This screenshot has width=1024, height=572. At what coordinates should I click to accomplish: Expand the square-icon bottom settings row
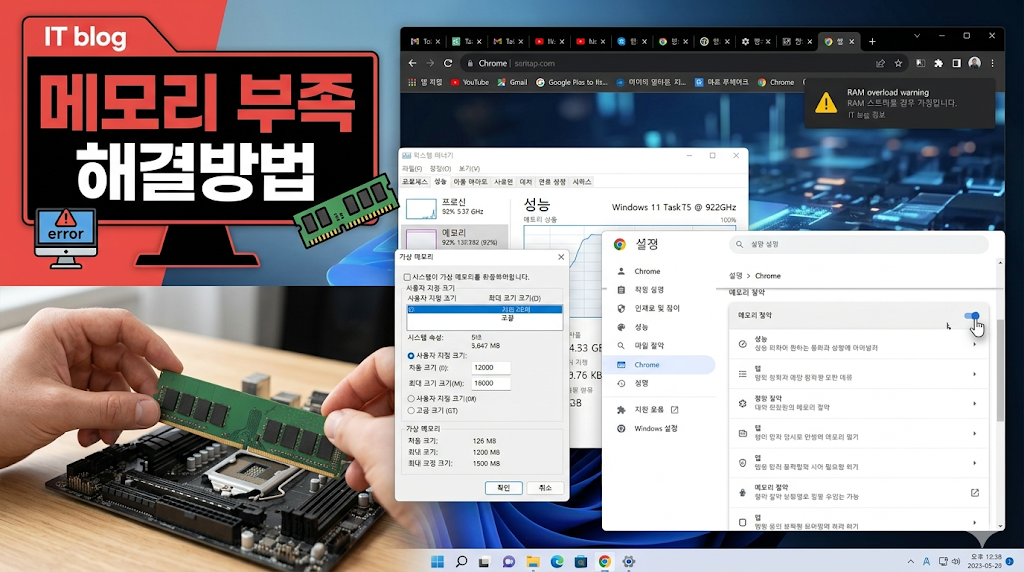[x=859, y=522]
